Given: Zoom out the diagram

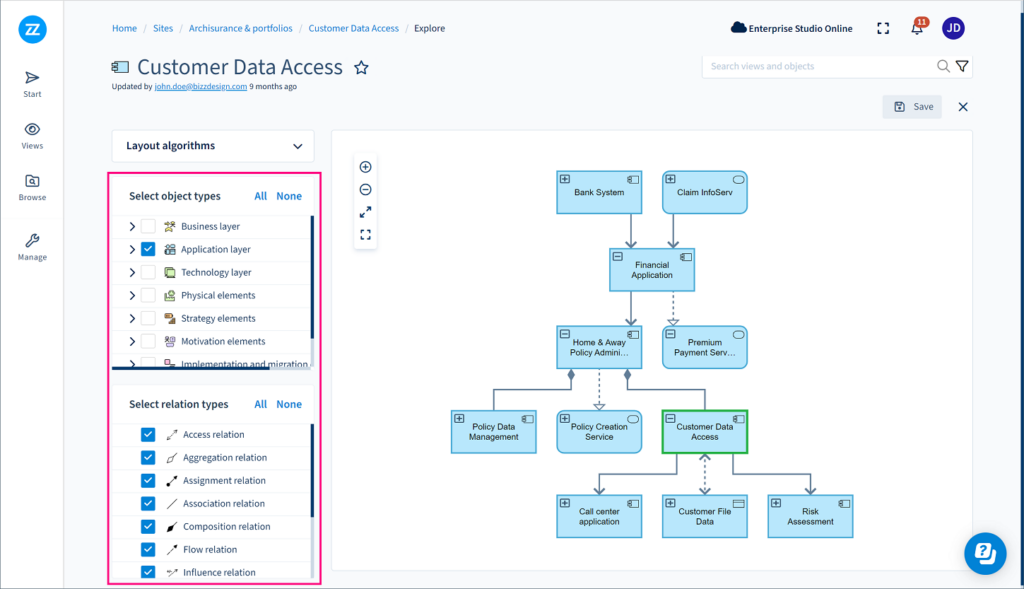Looking at the screenshot, I should 366,189.
